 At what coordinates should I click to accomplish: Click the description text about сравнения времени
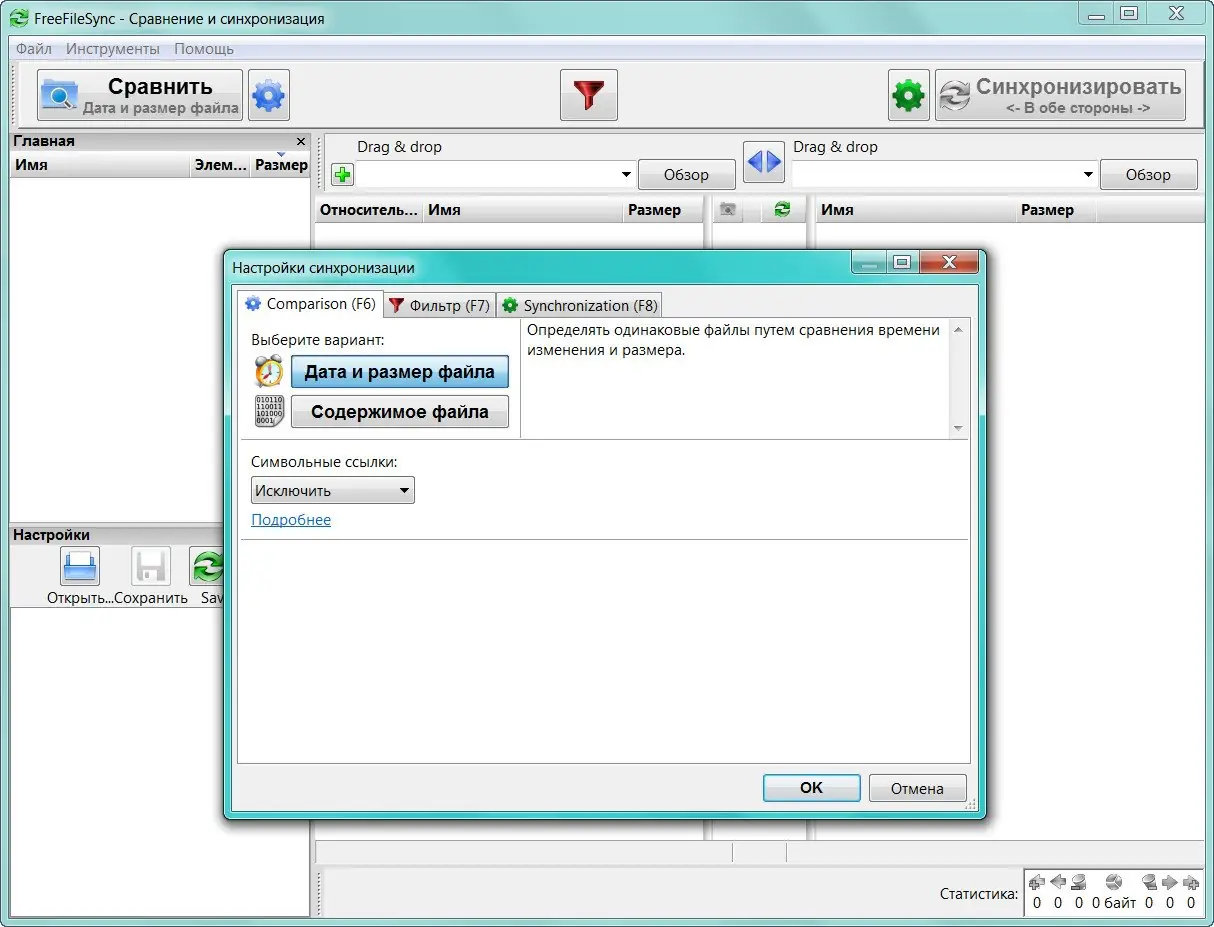(733, 340)
